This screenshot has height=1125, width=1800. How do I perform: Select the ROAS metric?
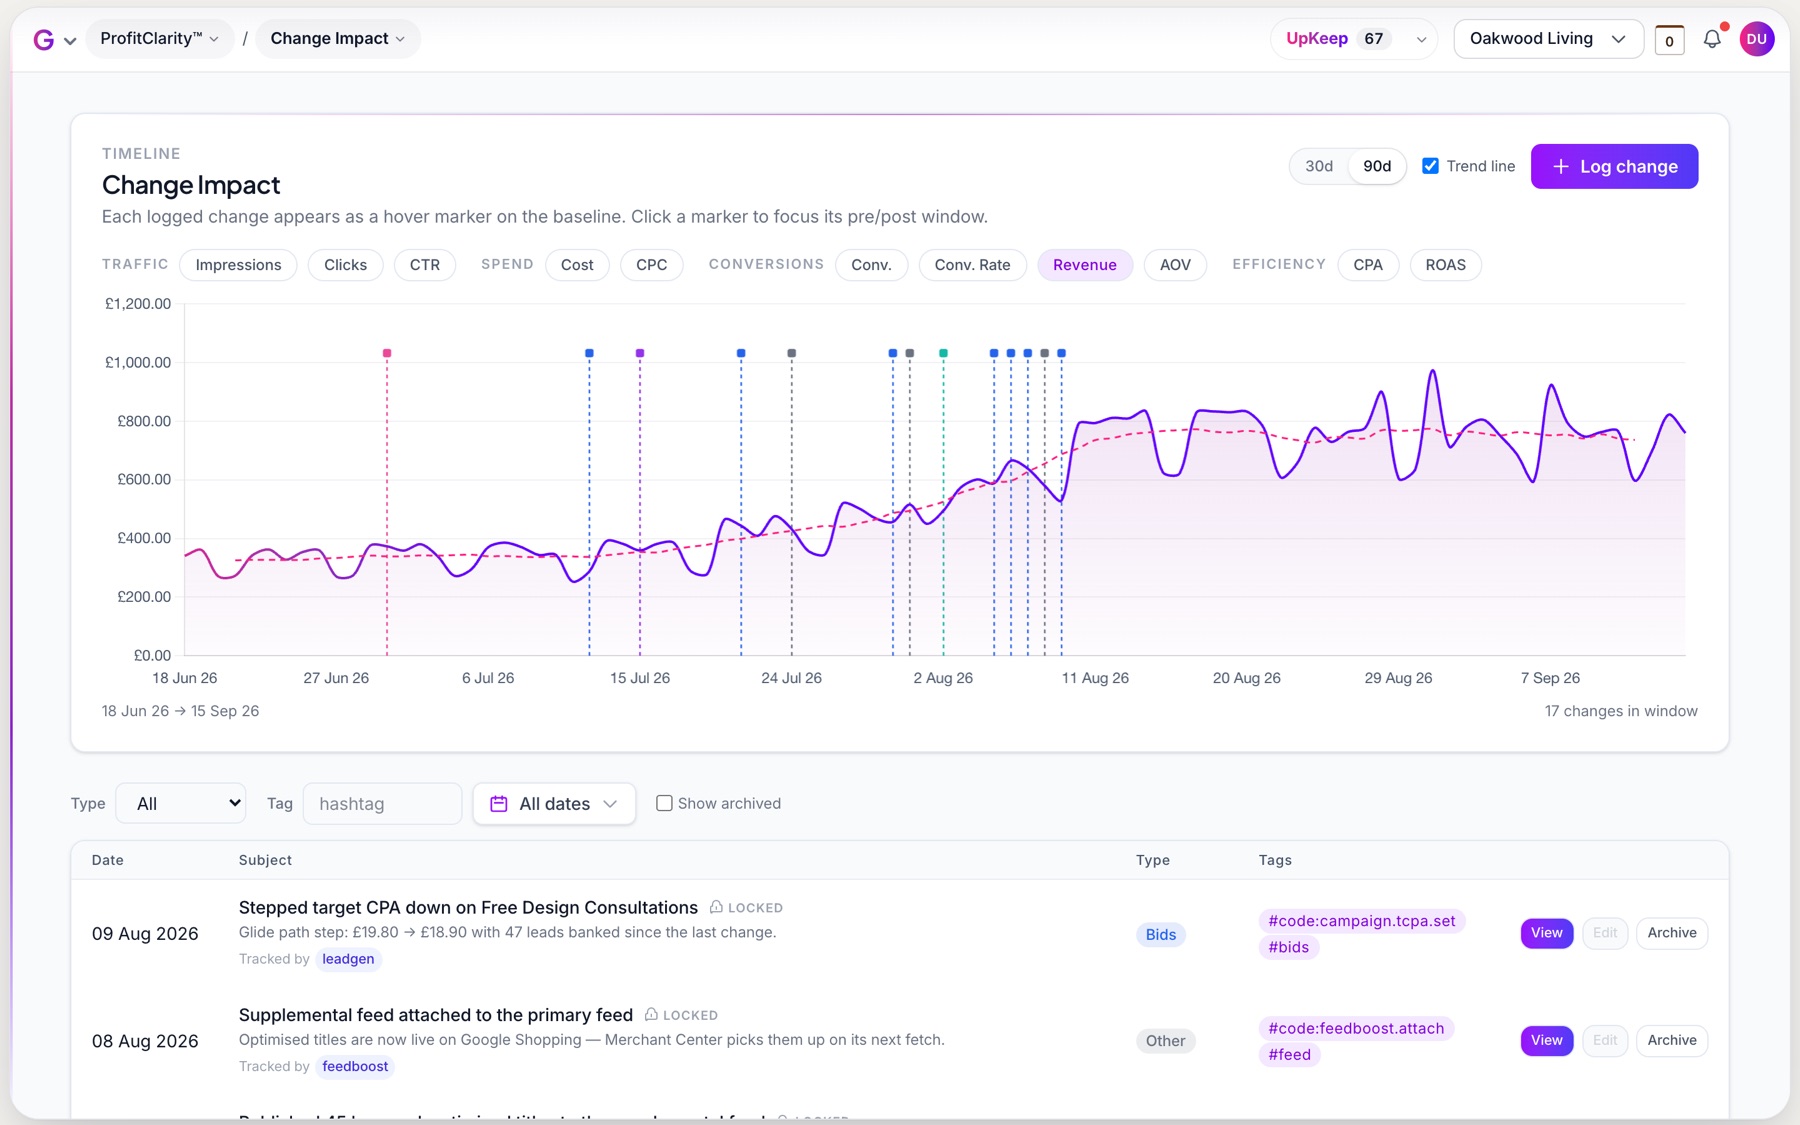point(1446,265)
